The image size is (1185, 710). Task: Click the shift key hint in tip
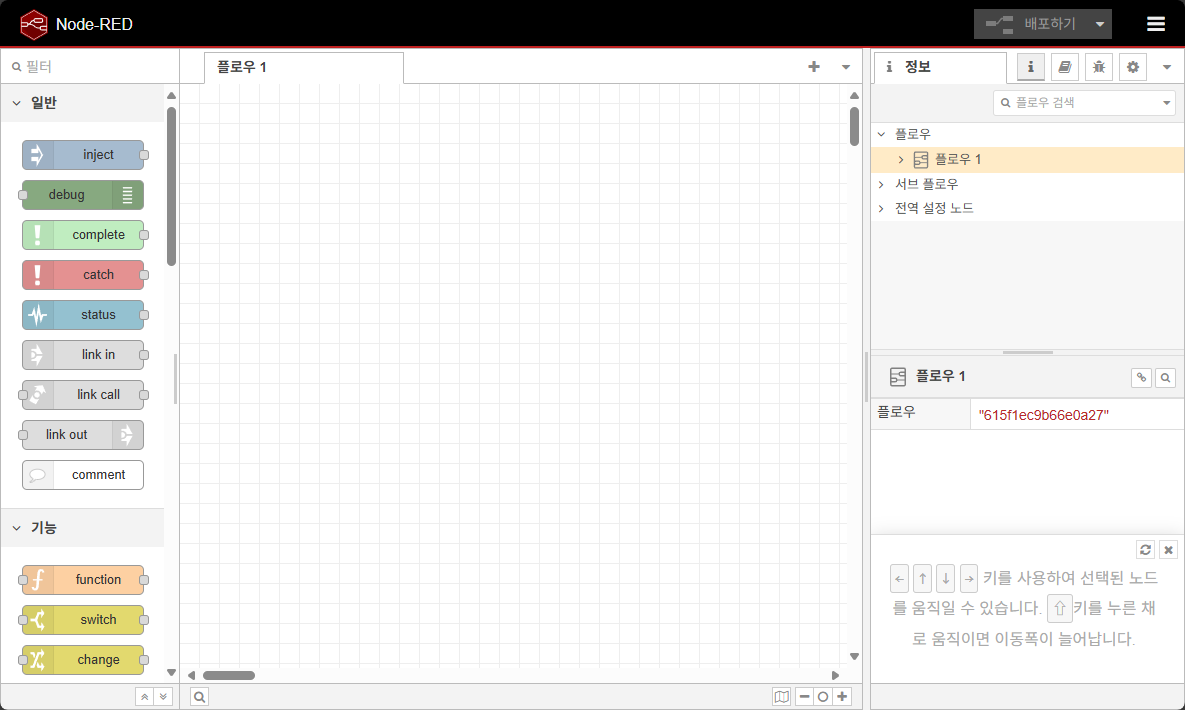click(x=1060, y=608)
